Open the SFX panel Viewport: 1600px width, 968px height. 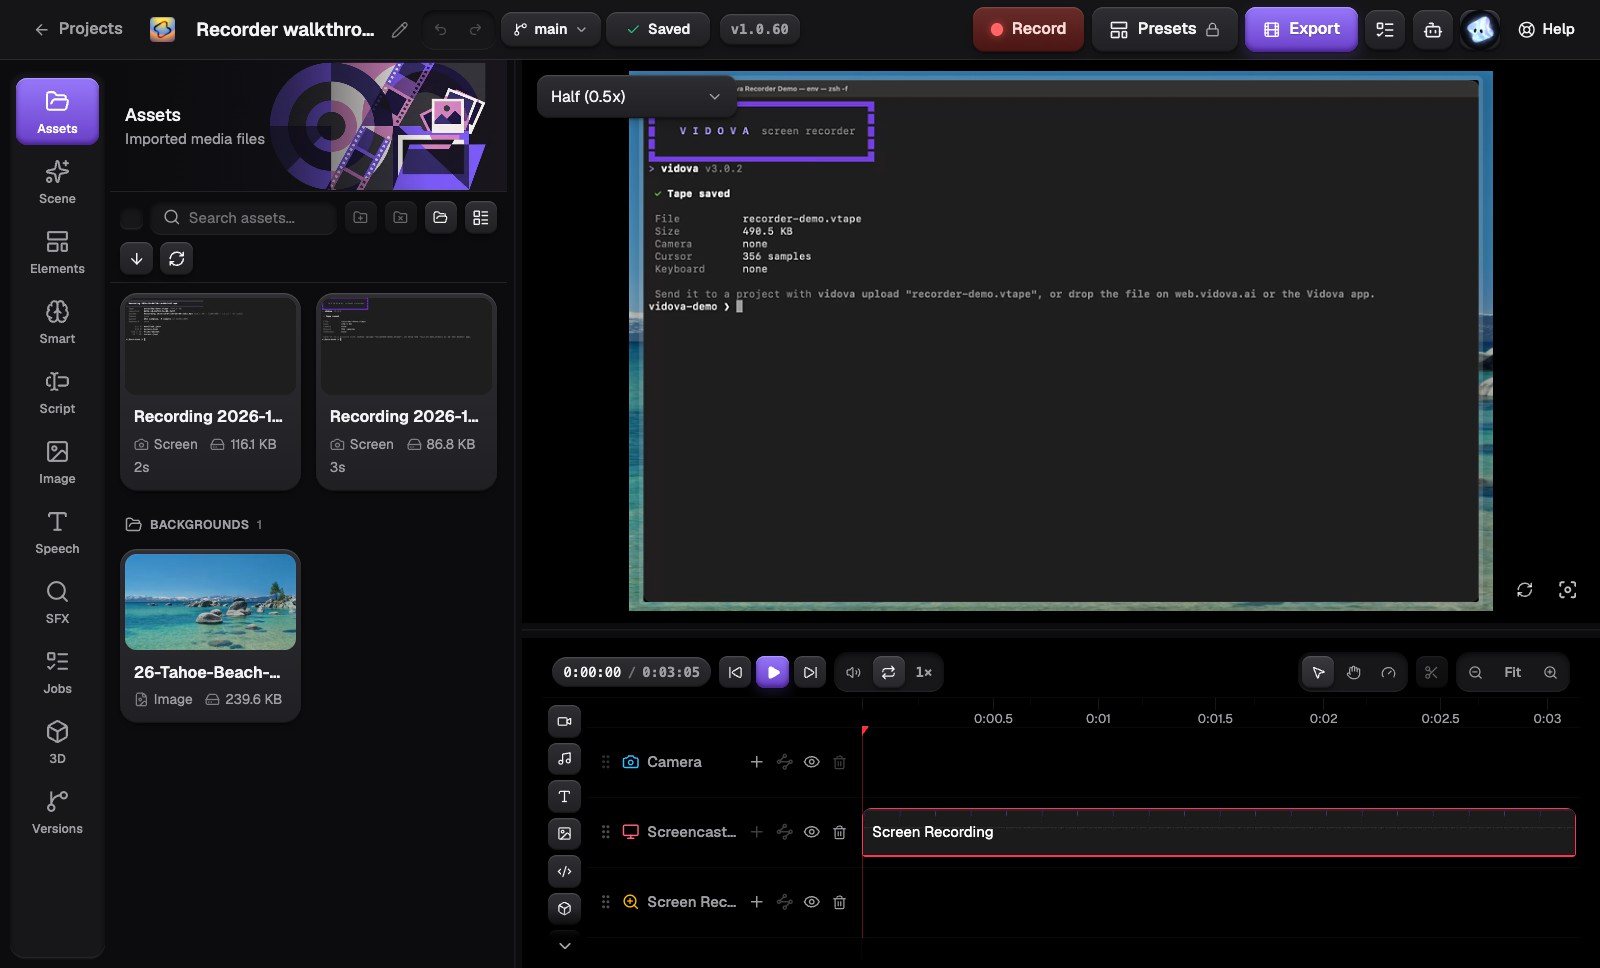pyautogui.click(x=57, y=602)
